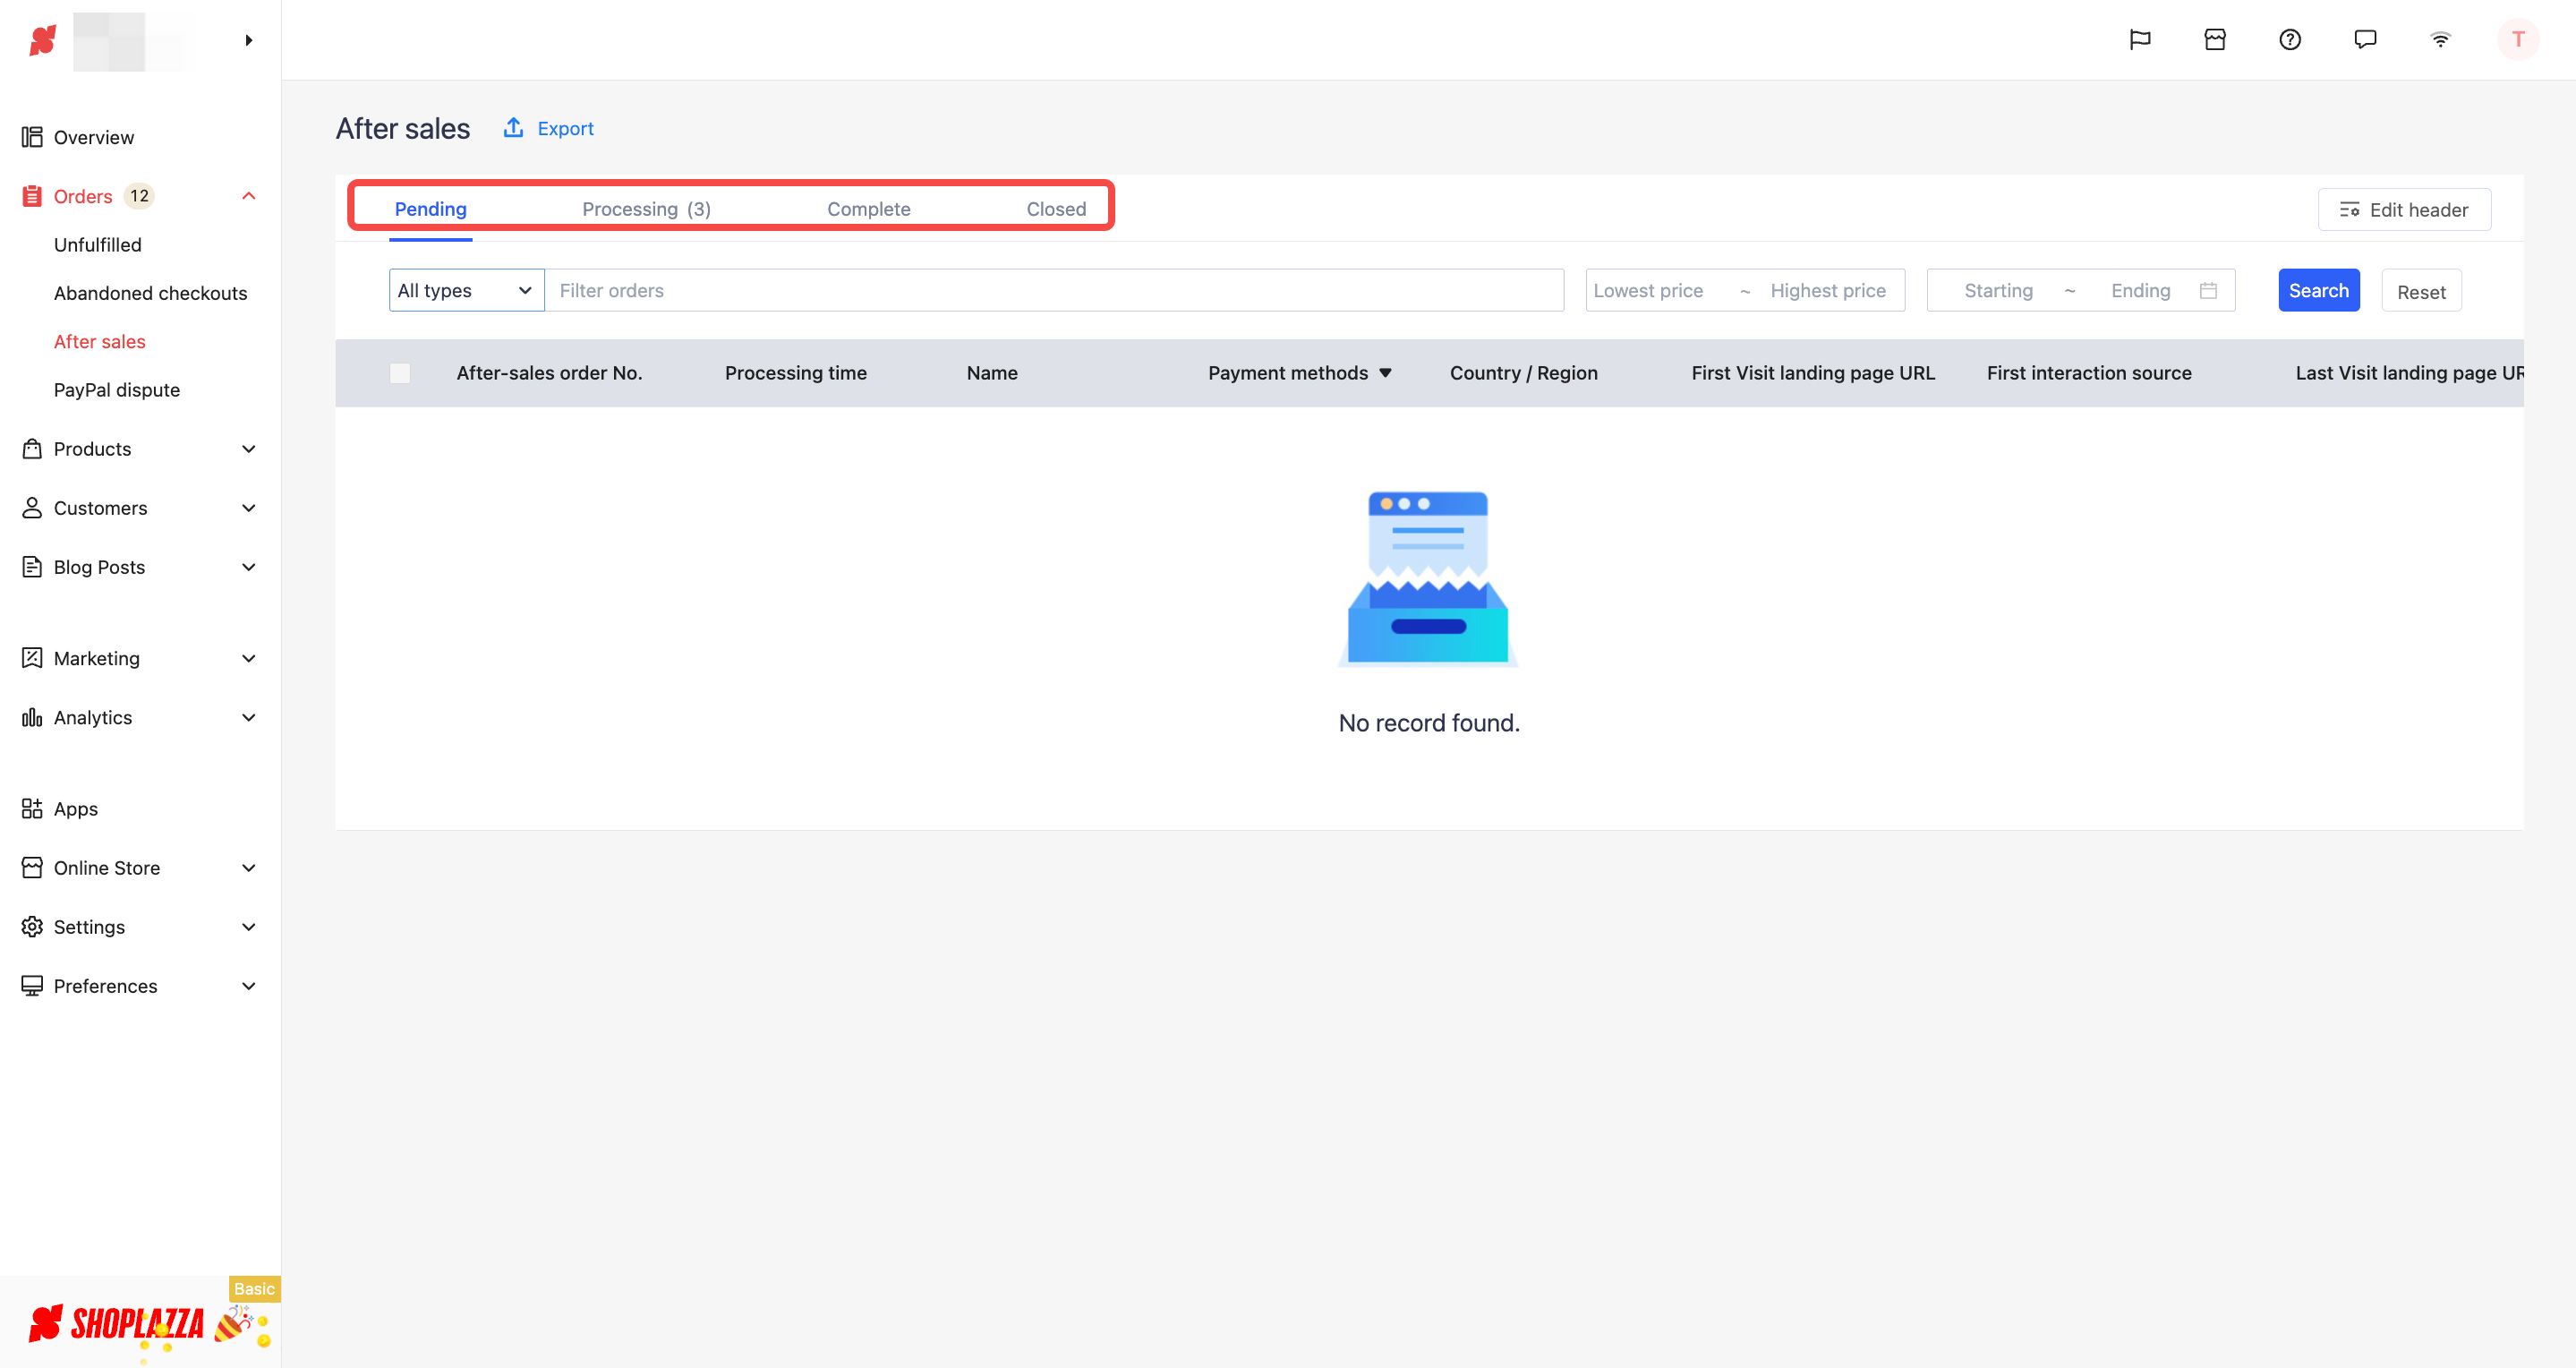Image resolution: width=2576 pixels, height=1368 pixels.
Task: Click the Orders clipboard icon in sidebar
Action: (x=32, y=196)
